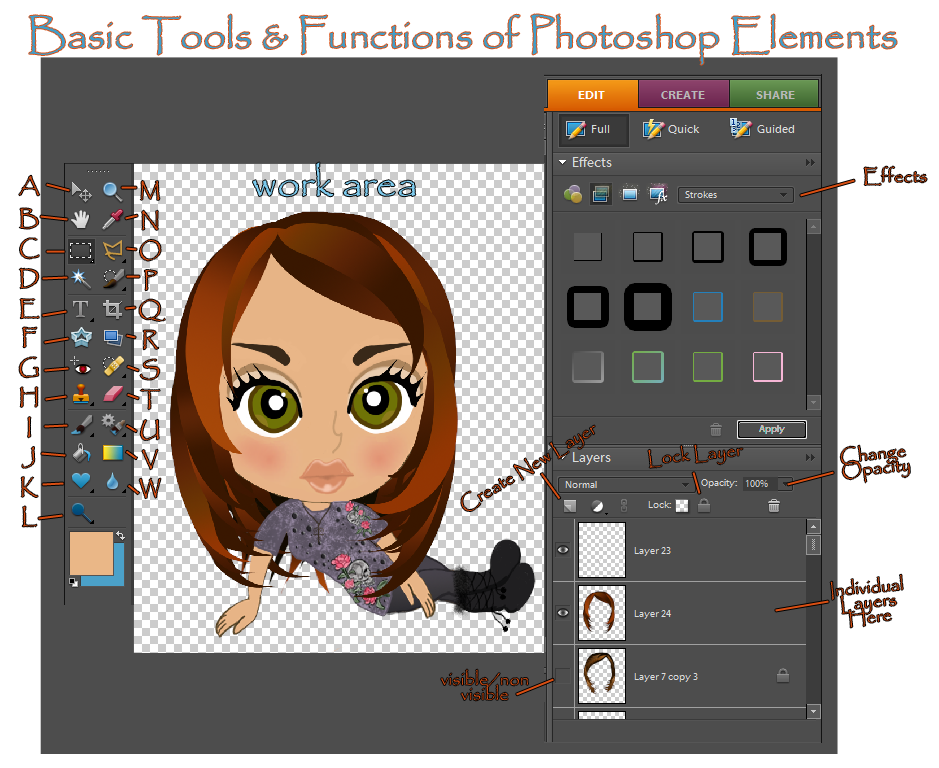
Task: Switch to Guided edit mode
Action: tap(762, 129)
